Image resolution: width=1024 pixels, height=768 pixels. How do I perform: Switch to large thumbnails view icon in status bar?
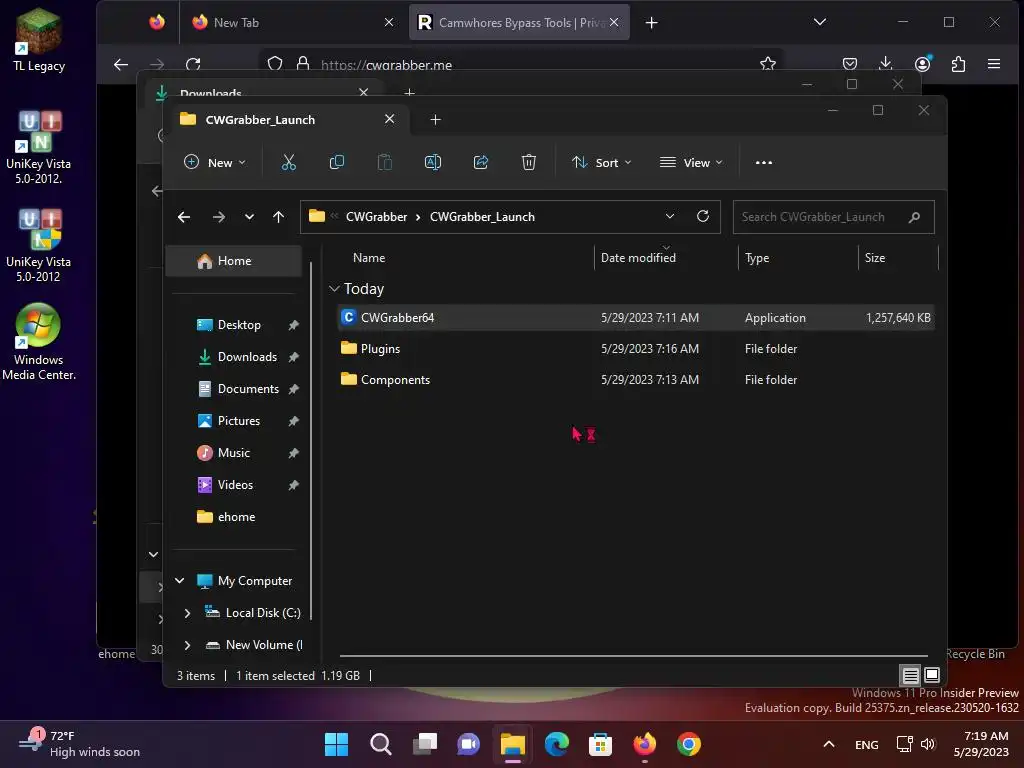tap(932, 675)
